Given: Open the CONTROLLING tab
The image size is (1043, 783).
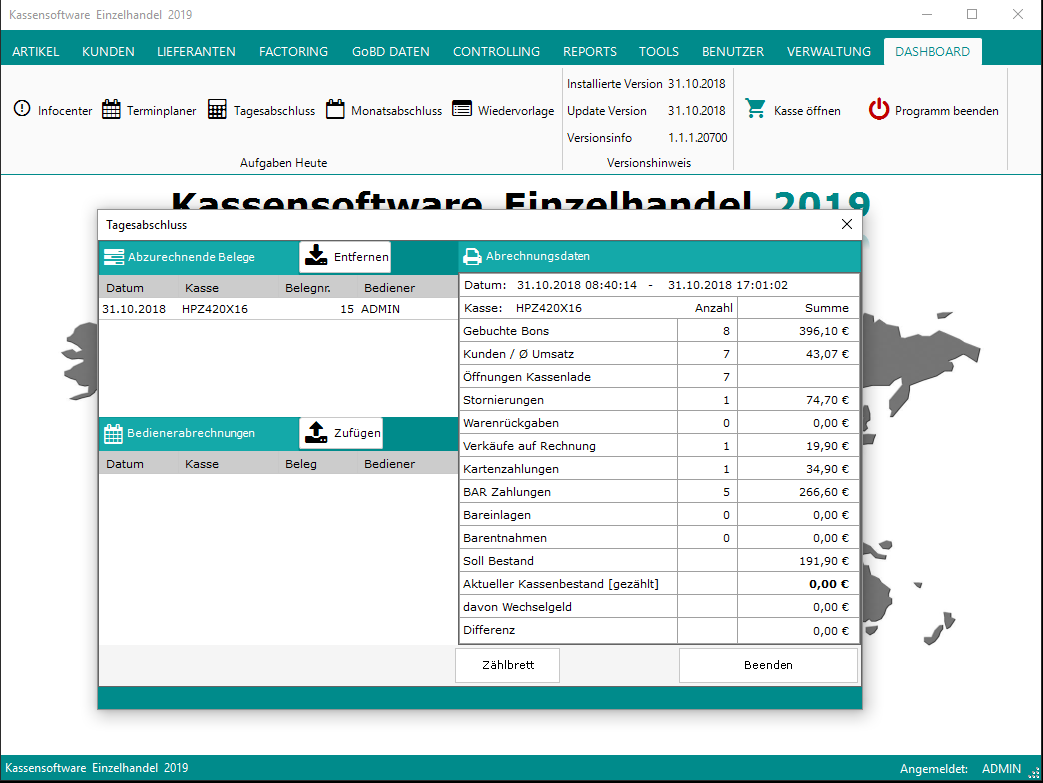Looking at the screenshot, I should coord(496,52).
